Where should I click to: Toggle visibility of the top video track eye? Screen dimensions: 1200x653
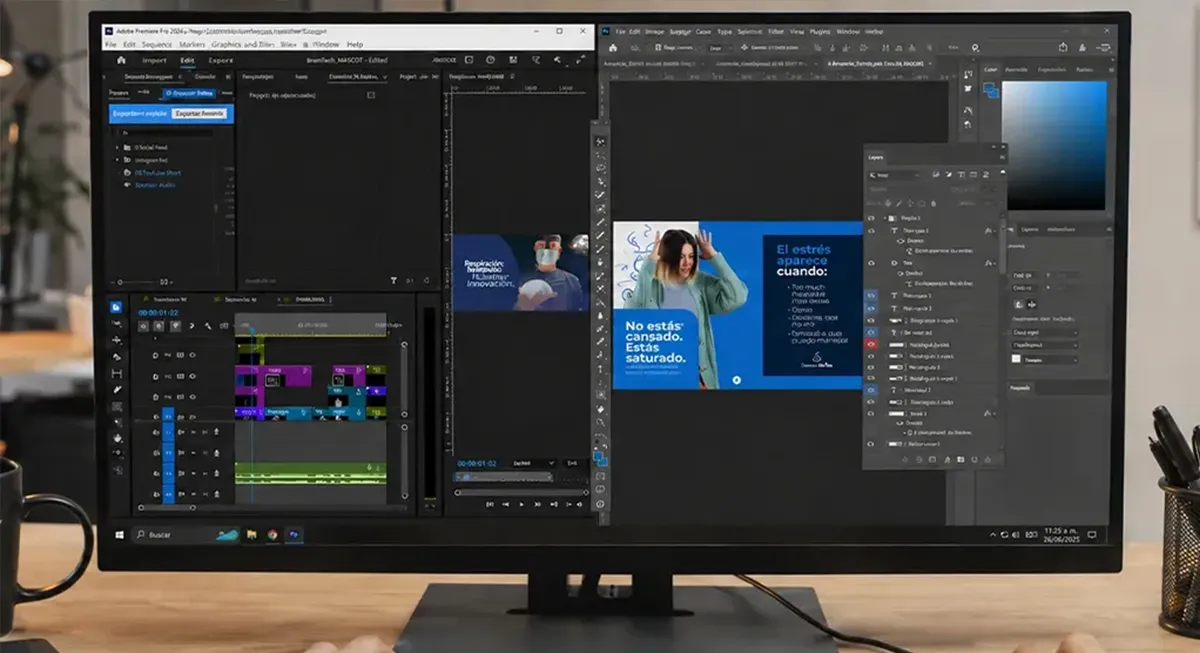tap(191, 355)
